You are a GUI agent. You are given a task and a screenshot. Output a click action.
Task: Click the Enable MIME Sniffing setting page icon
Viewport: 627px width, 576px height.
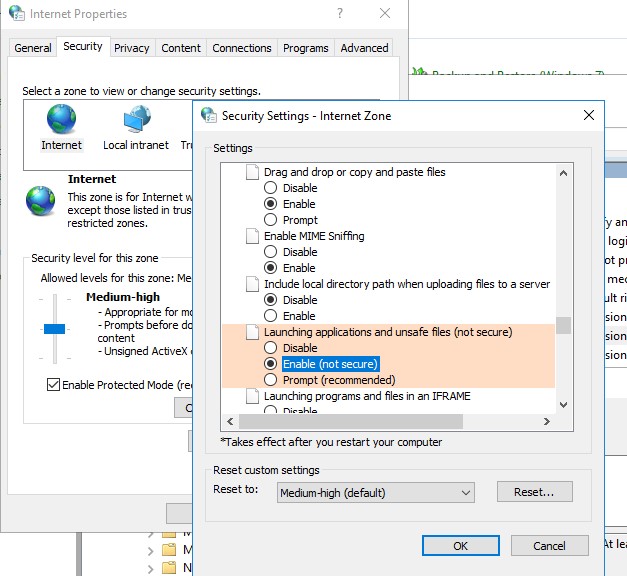pos(253,236)
